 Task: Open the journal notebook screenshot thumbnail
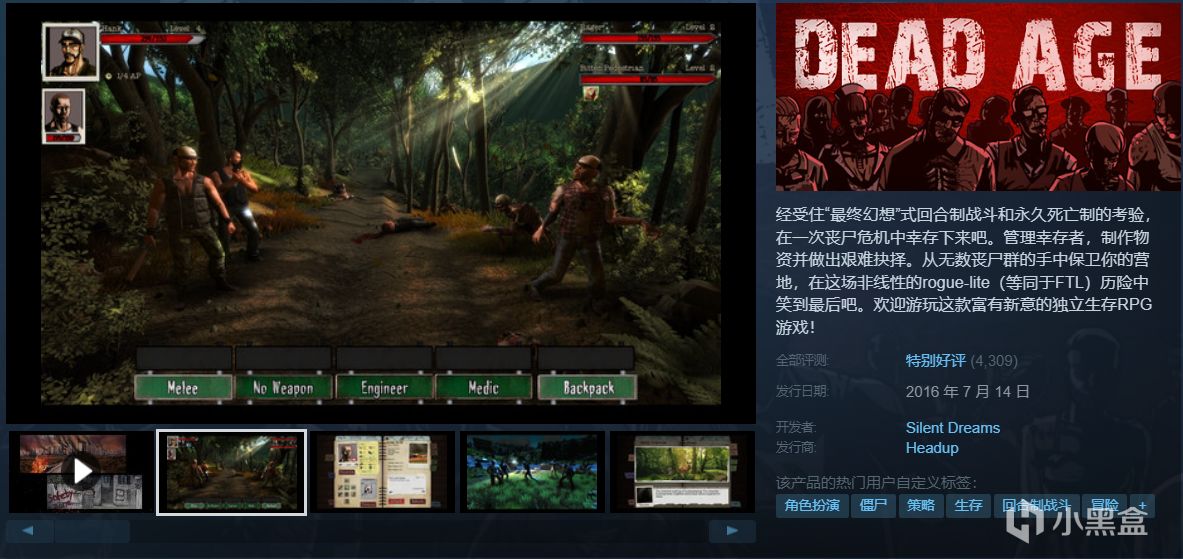(383, 471)
